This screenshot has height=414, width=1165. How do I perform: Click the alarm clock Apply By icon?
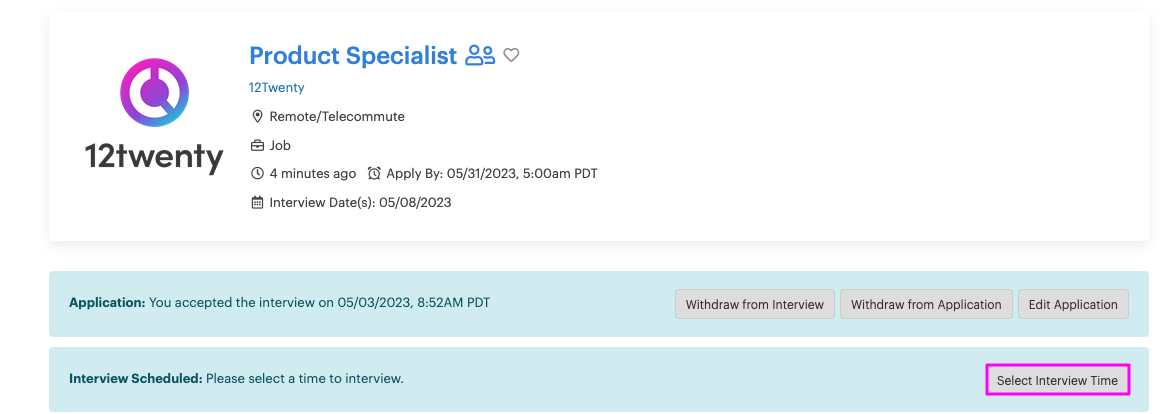click(374, 173)
